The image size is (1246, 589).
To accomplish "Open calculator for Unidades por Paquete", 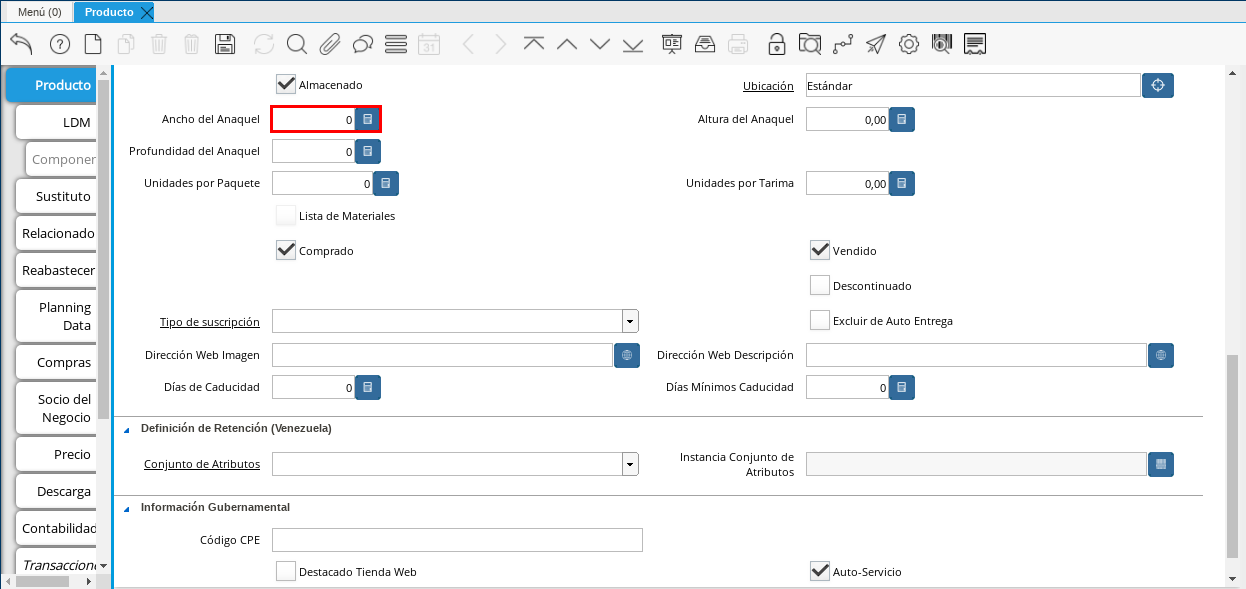I will [387, 184].
